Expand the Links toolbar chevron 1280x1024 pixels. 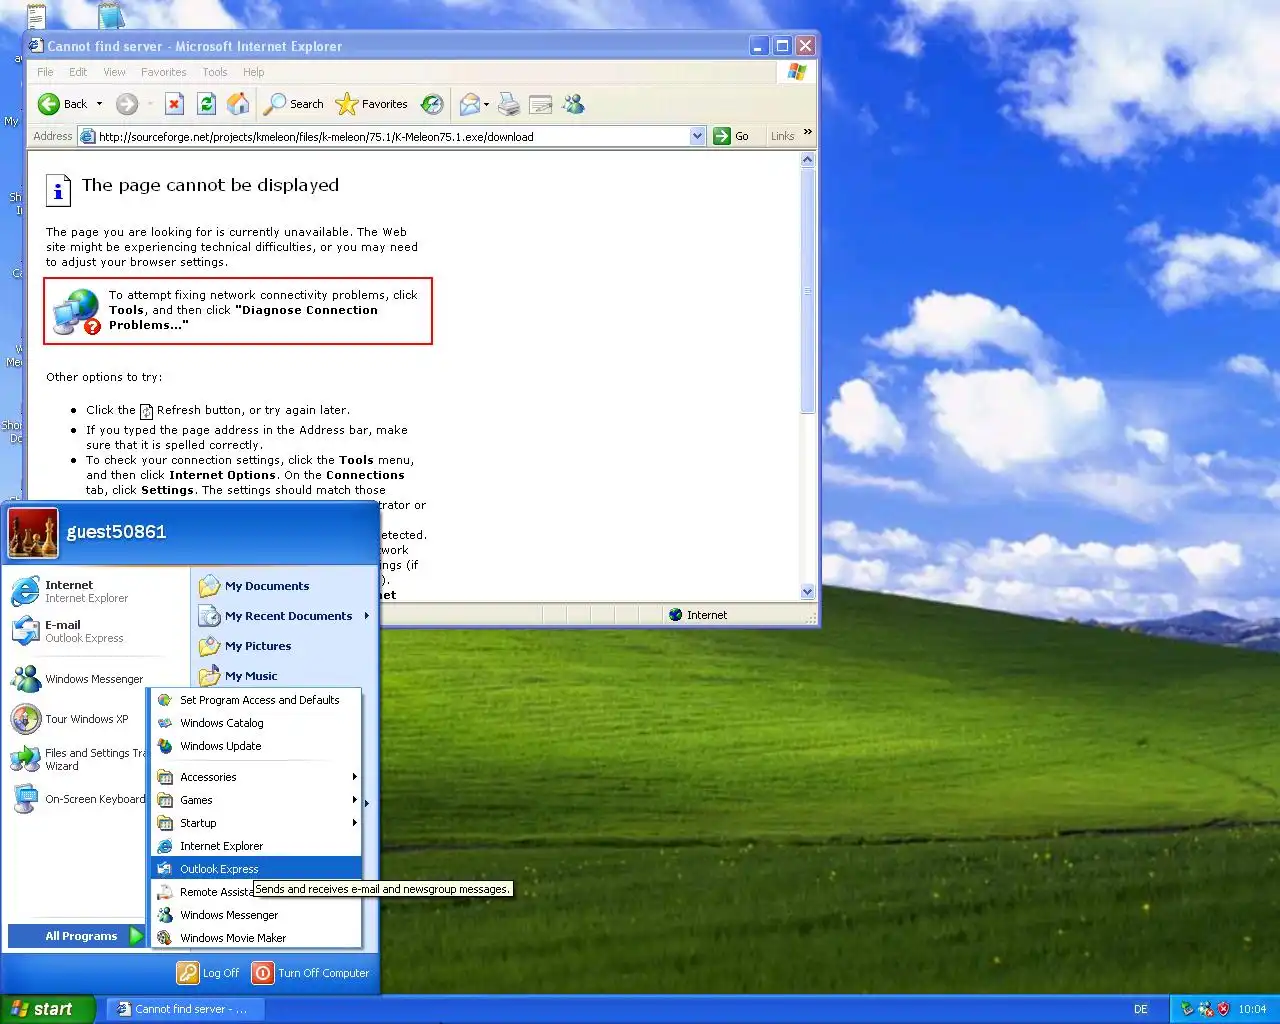[x=808, y=133]
